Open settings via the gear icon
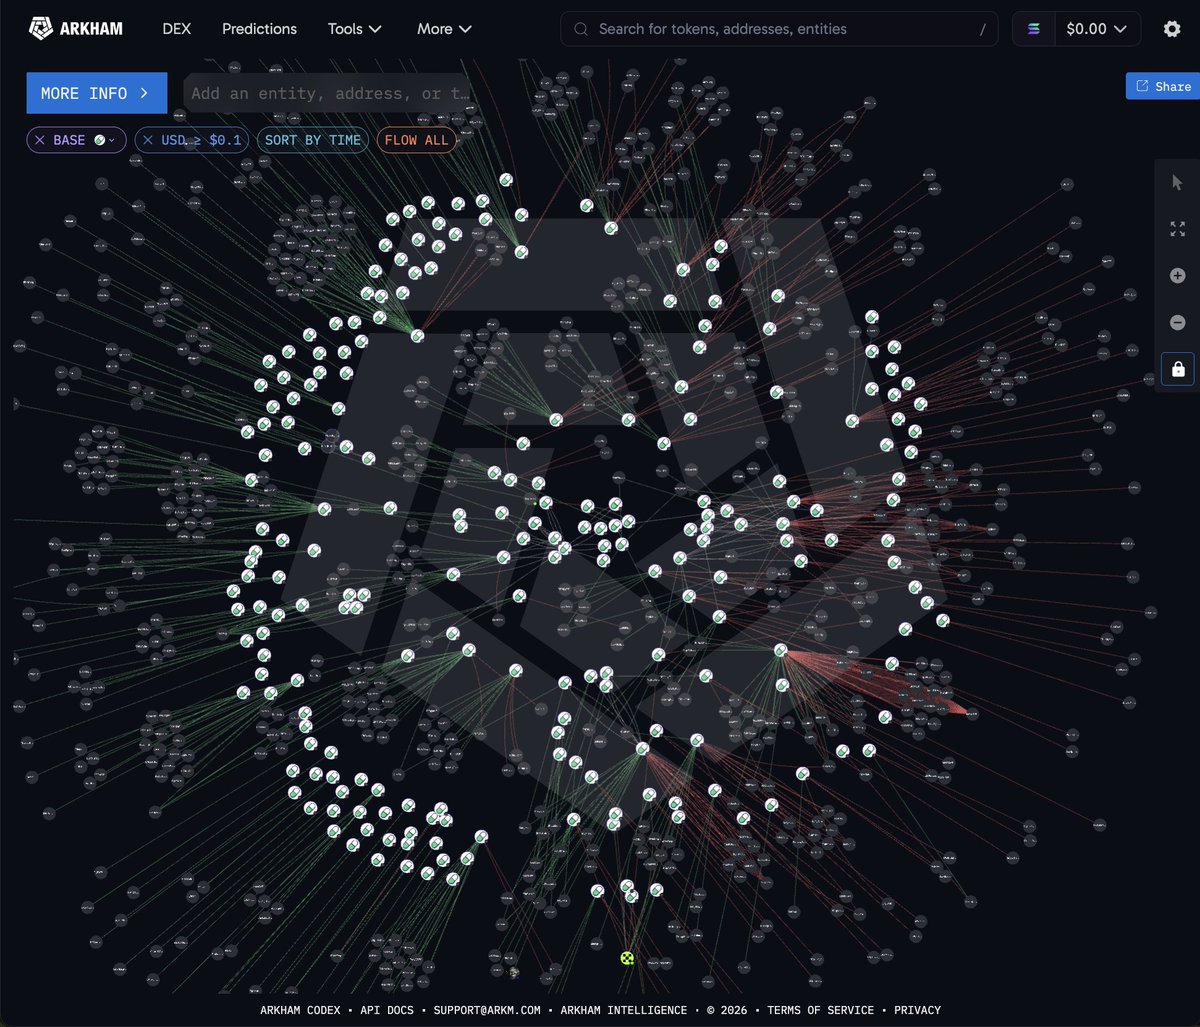Viewport: 1200px width, 1027px height. [x=1172, y=29]
